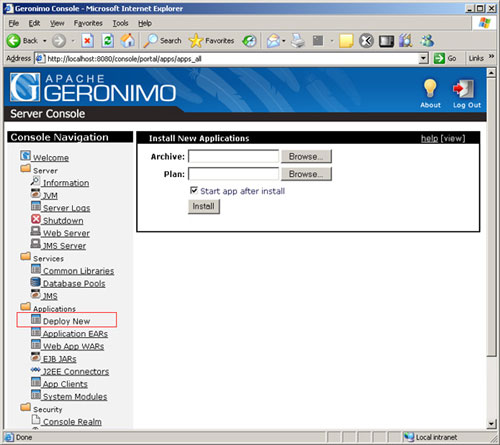Viewport: 500px width, 445px height.
Task: Open the EJB JARs link
Action: [x=60, y=359]
